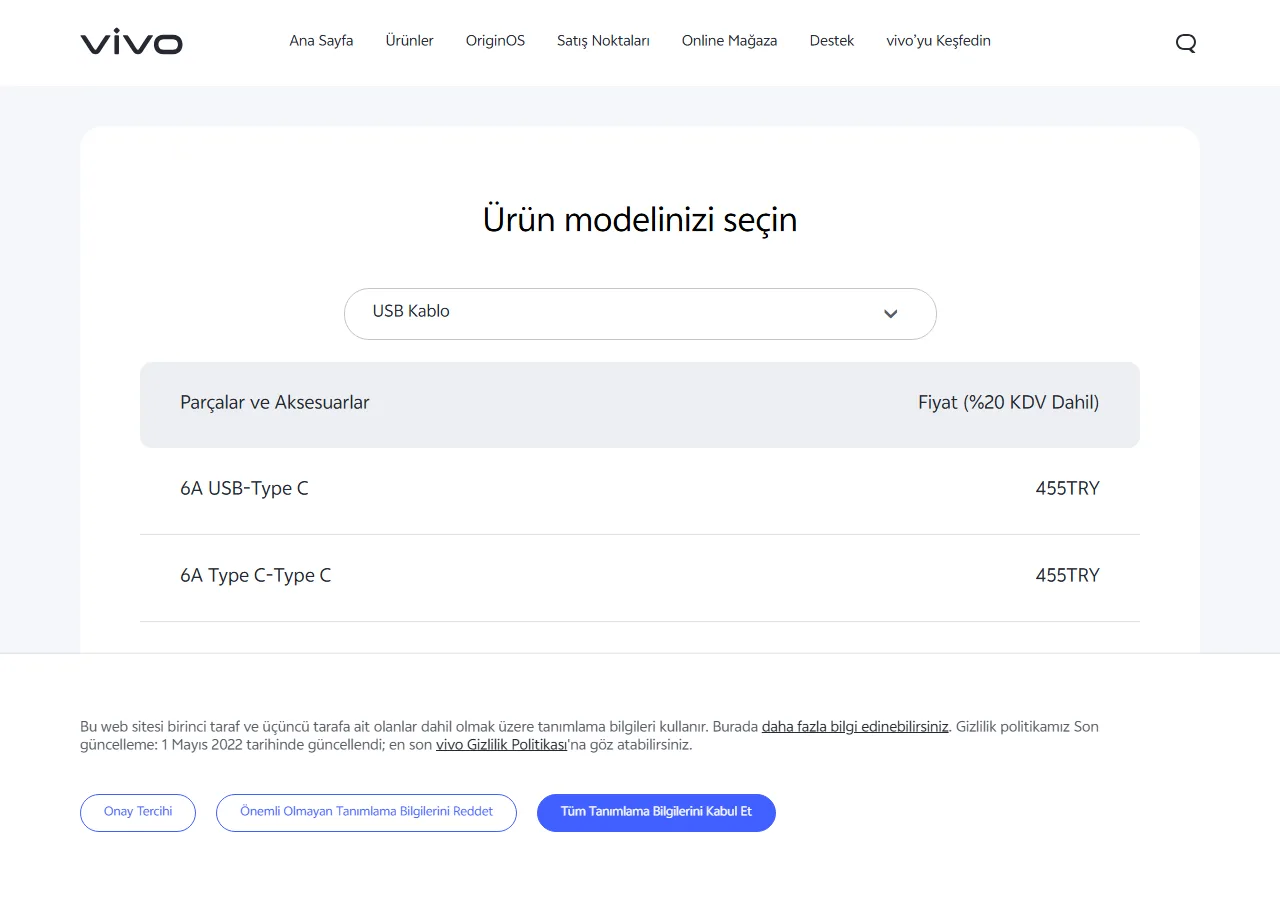Open the Destek menu
This screenshot has height=900, width=1280.
832,41
